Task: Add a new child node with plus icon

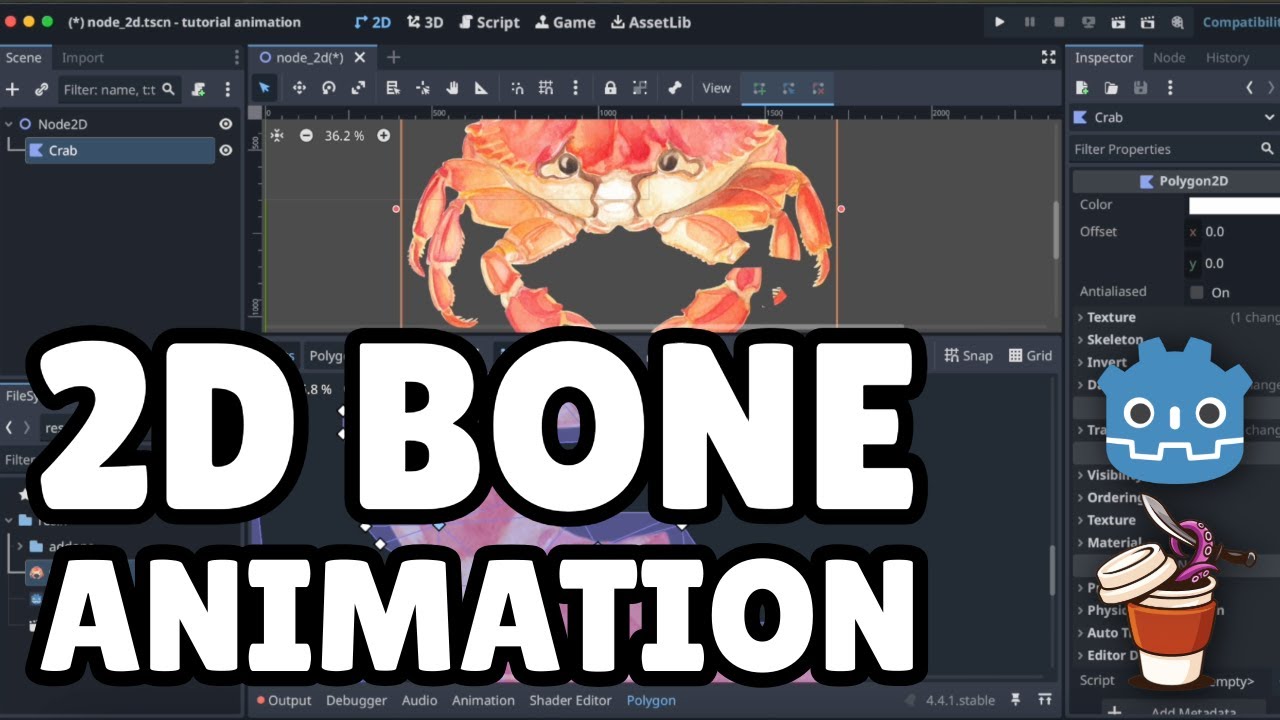Action: tap(12, 89)
